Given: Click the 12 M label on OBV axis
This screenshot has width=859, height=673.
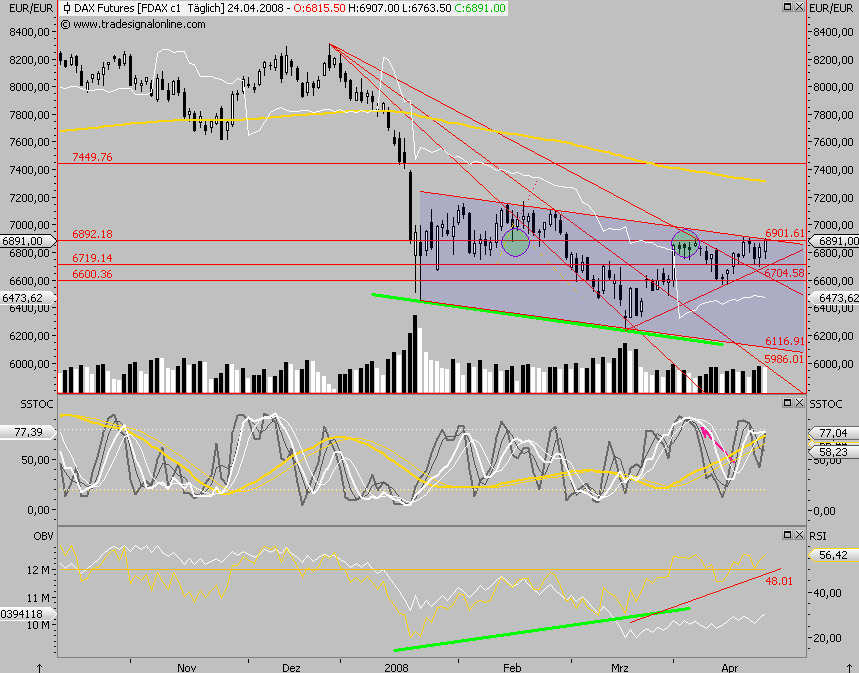Looking at the screenshot, I should (x=38, y=570).
